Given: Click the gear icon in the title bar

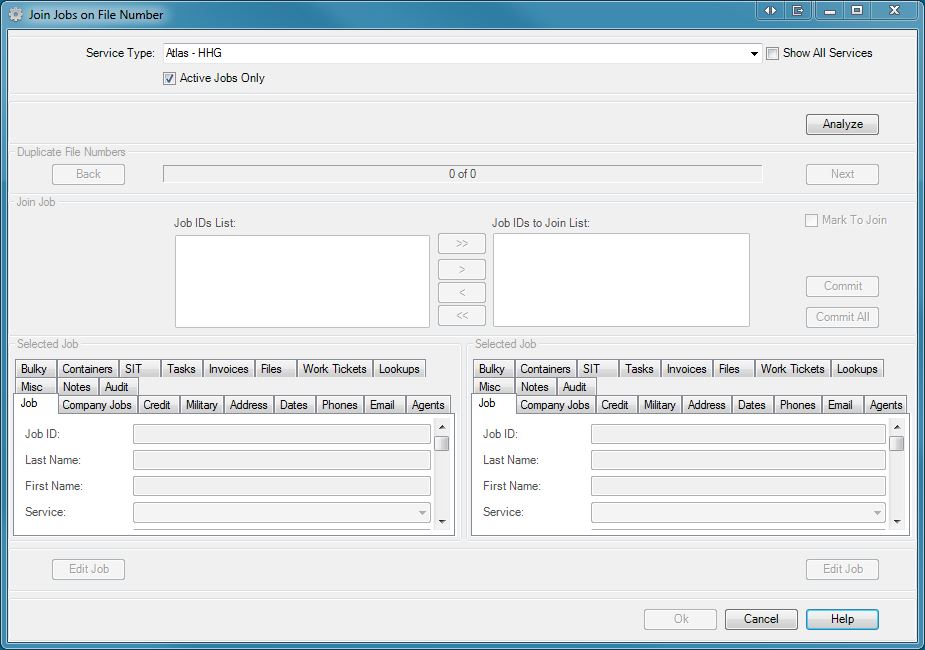Looking at the screenshot, I should coord(15,15).
